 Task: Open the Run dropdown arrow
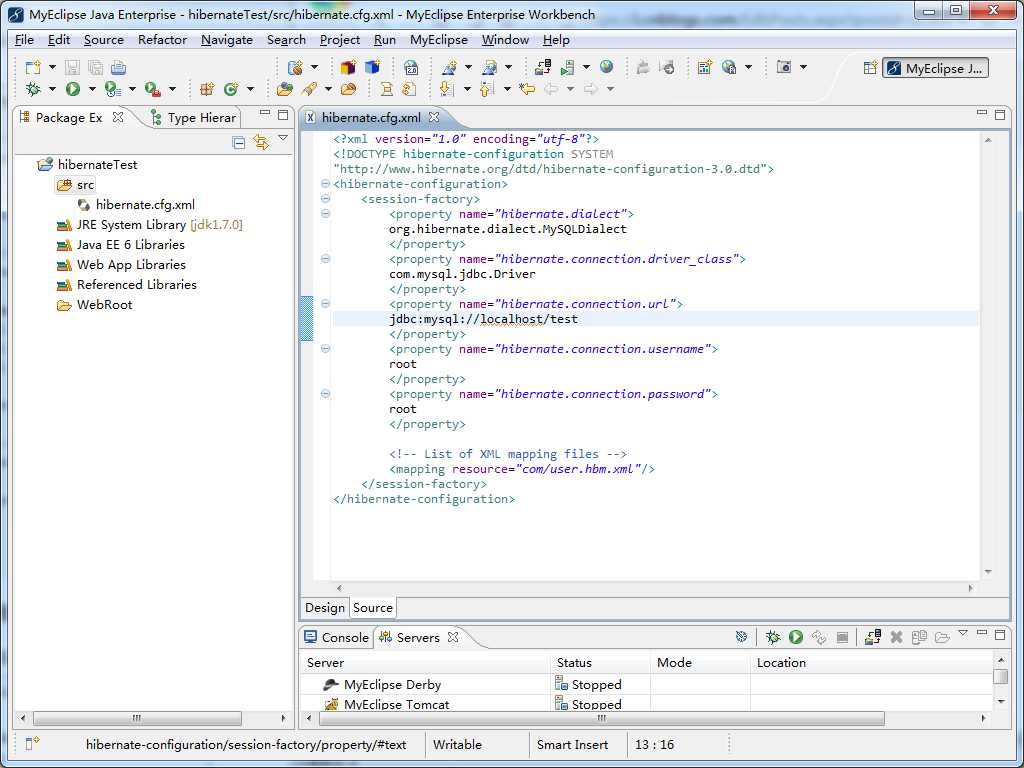click(x=92, y=89)
